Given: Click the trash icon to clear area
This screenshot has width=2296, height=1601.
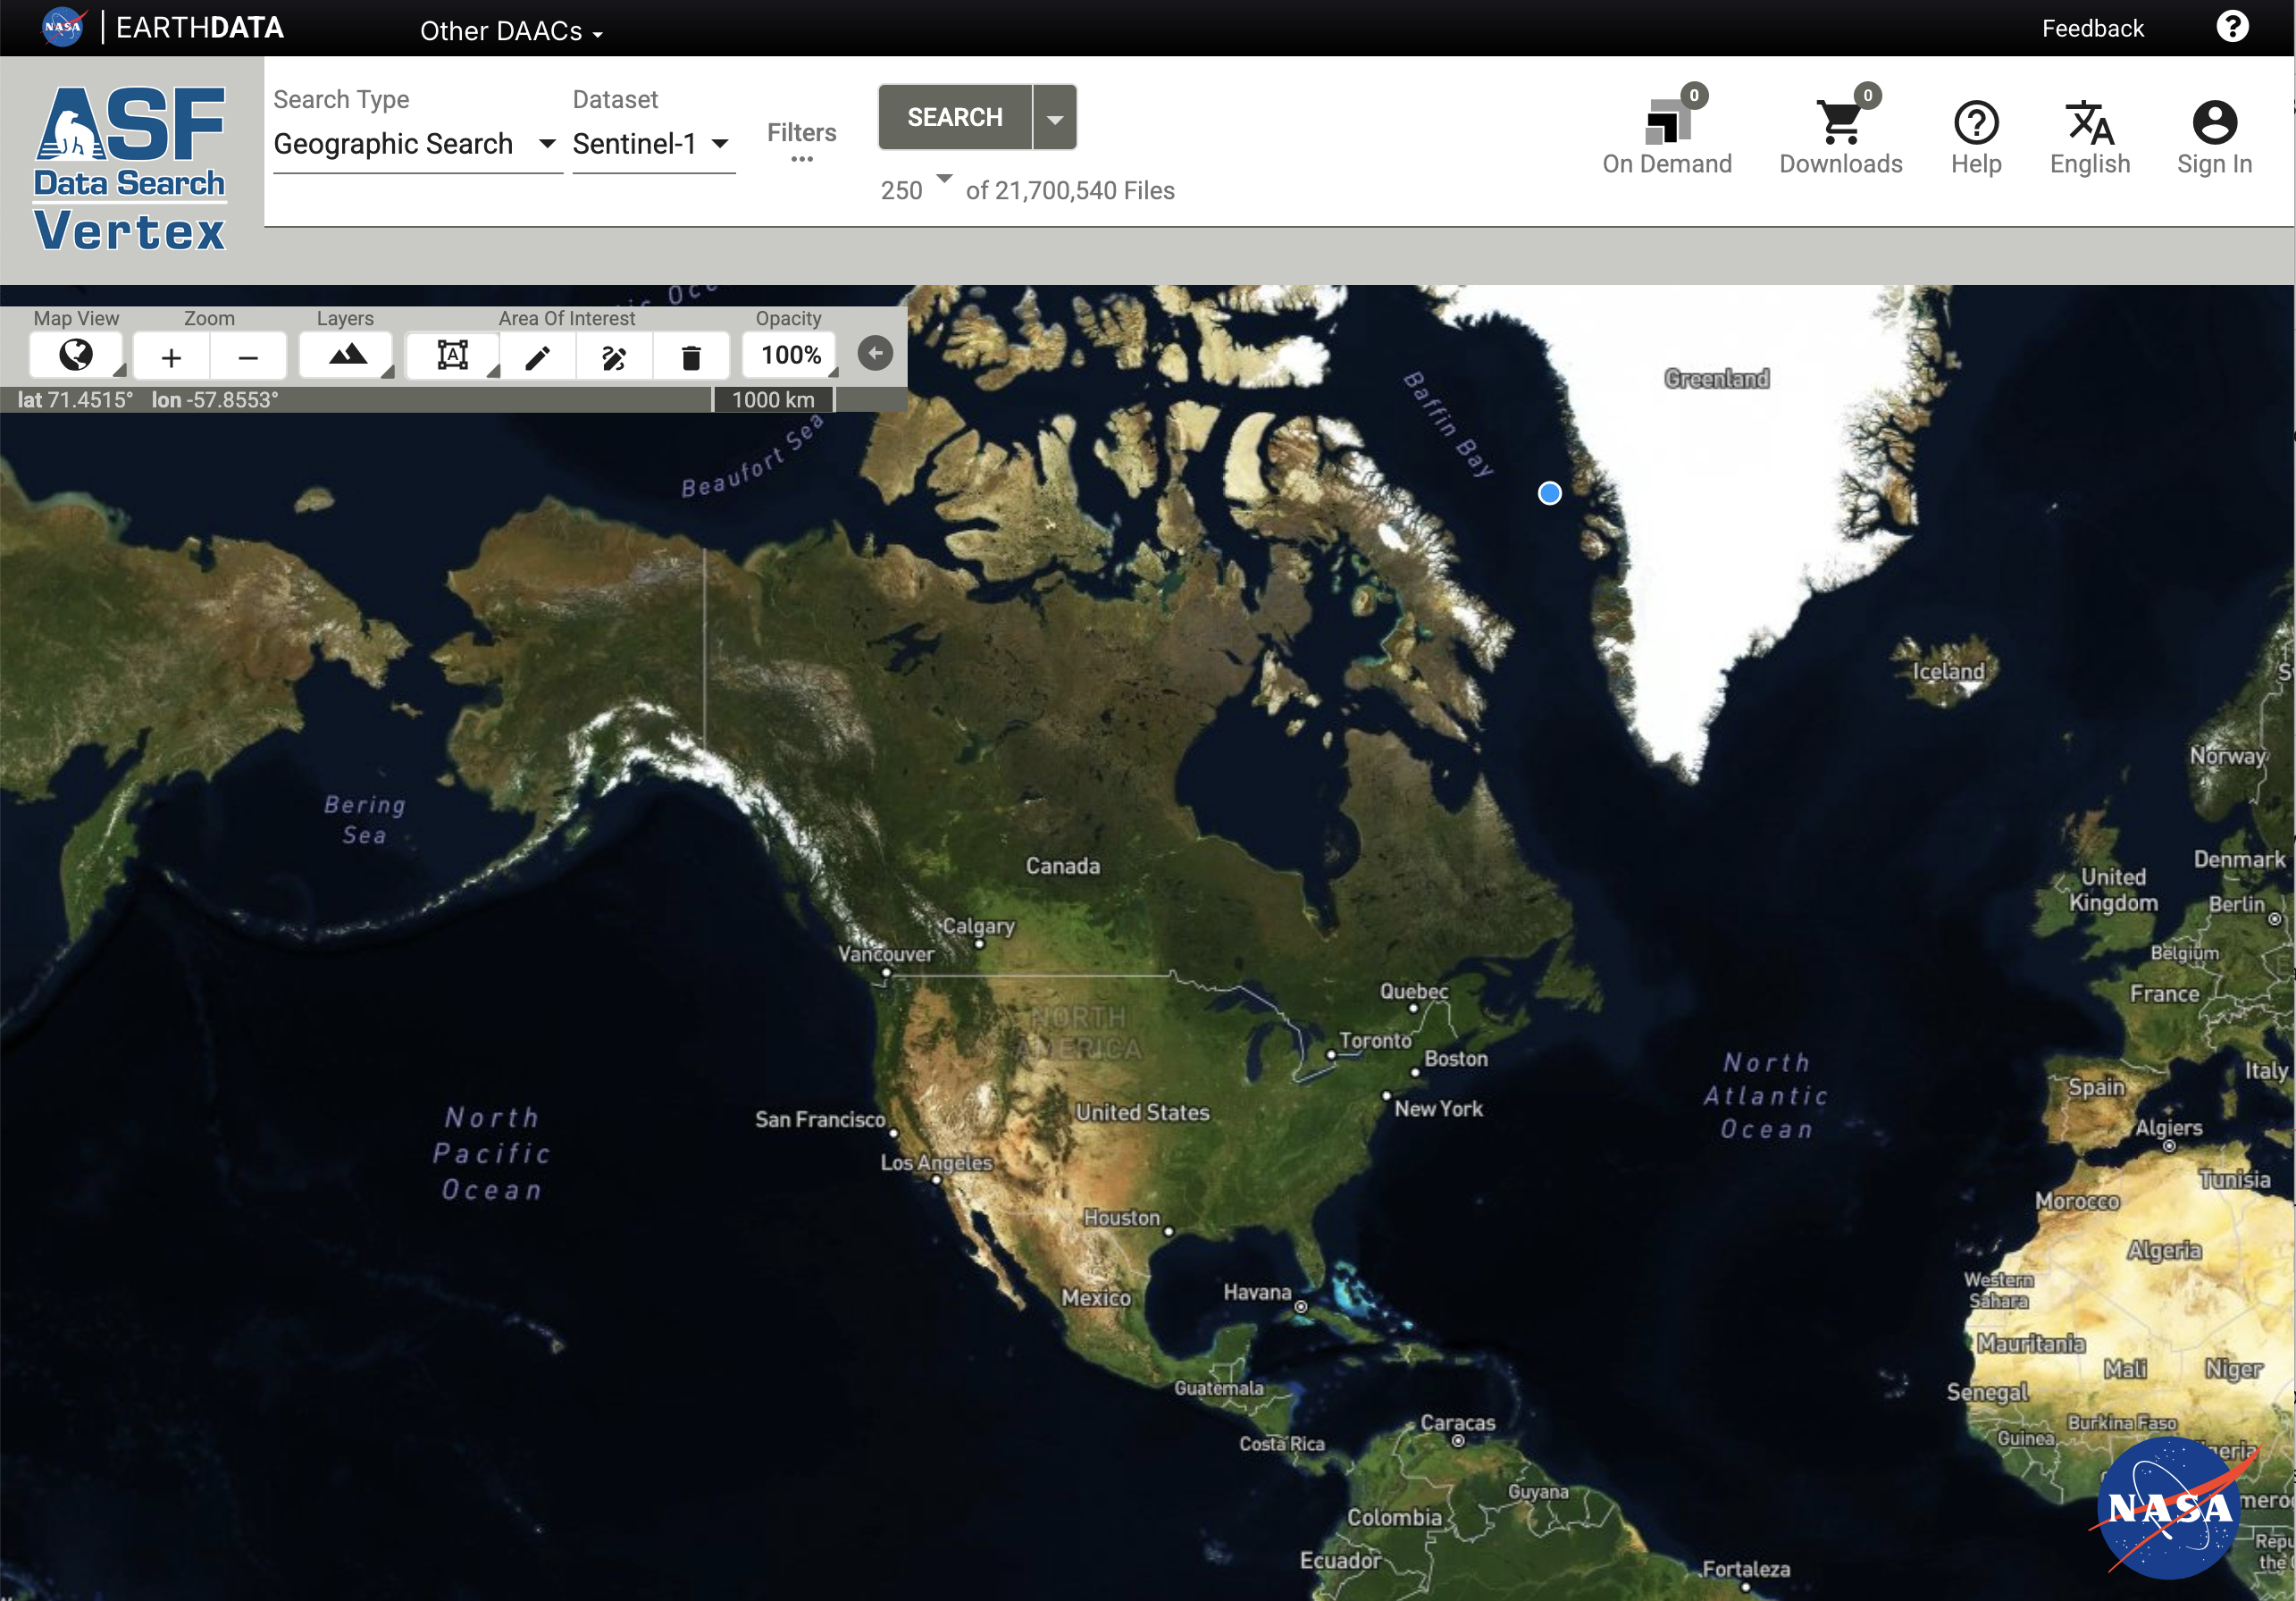Looking at the screenshot, I should (690, 357).
